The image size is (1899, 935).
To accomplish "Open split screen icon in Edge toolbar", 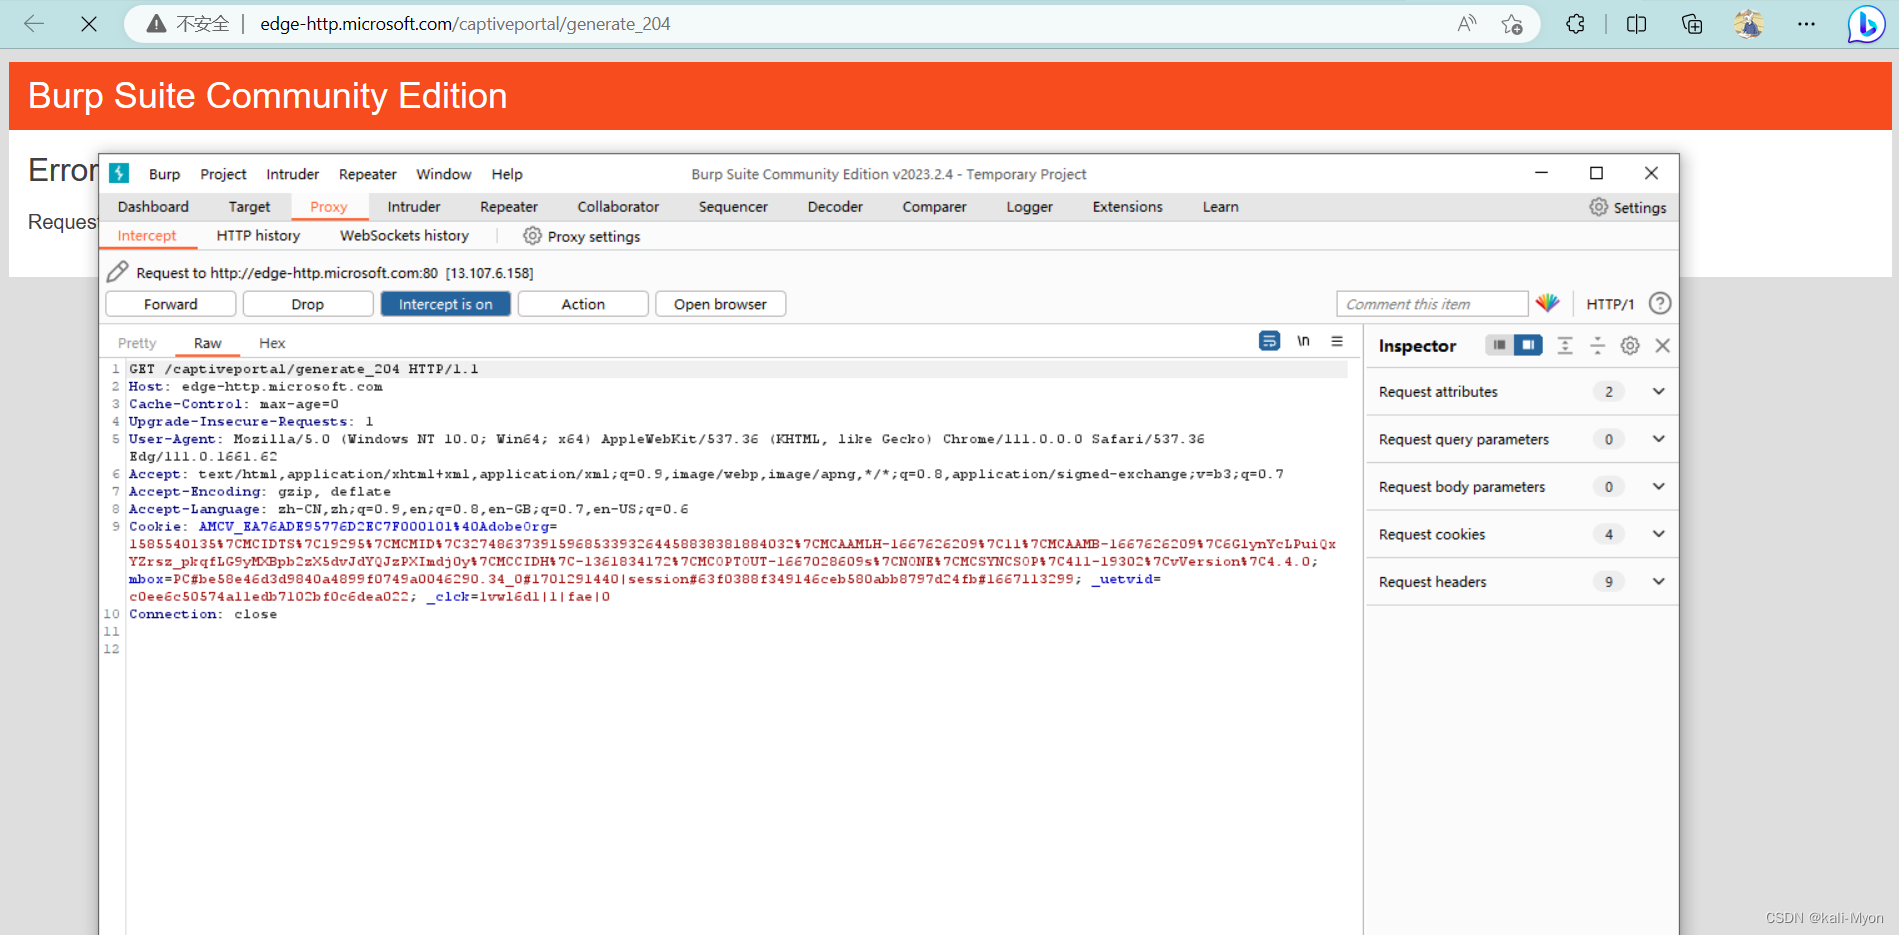I will click(1637, 24).
